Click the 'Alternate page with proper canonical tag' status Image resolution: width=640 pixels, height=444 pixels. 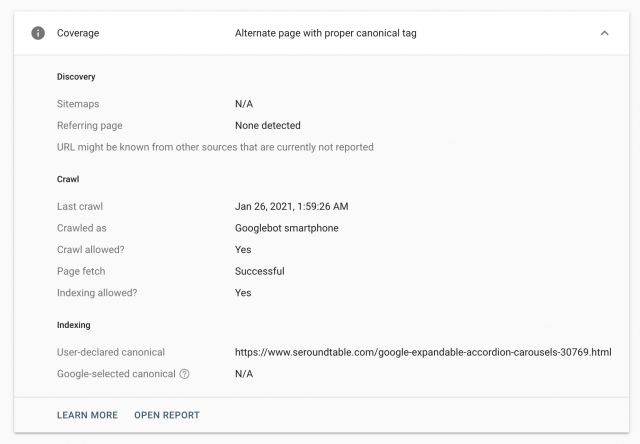(x=325, y=33)
